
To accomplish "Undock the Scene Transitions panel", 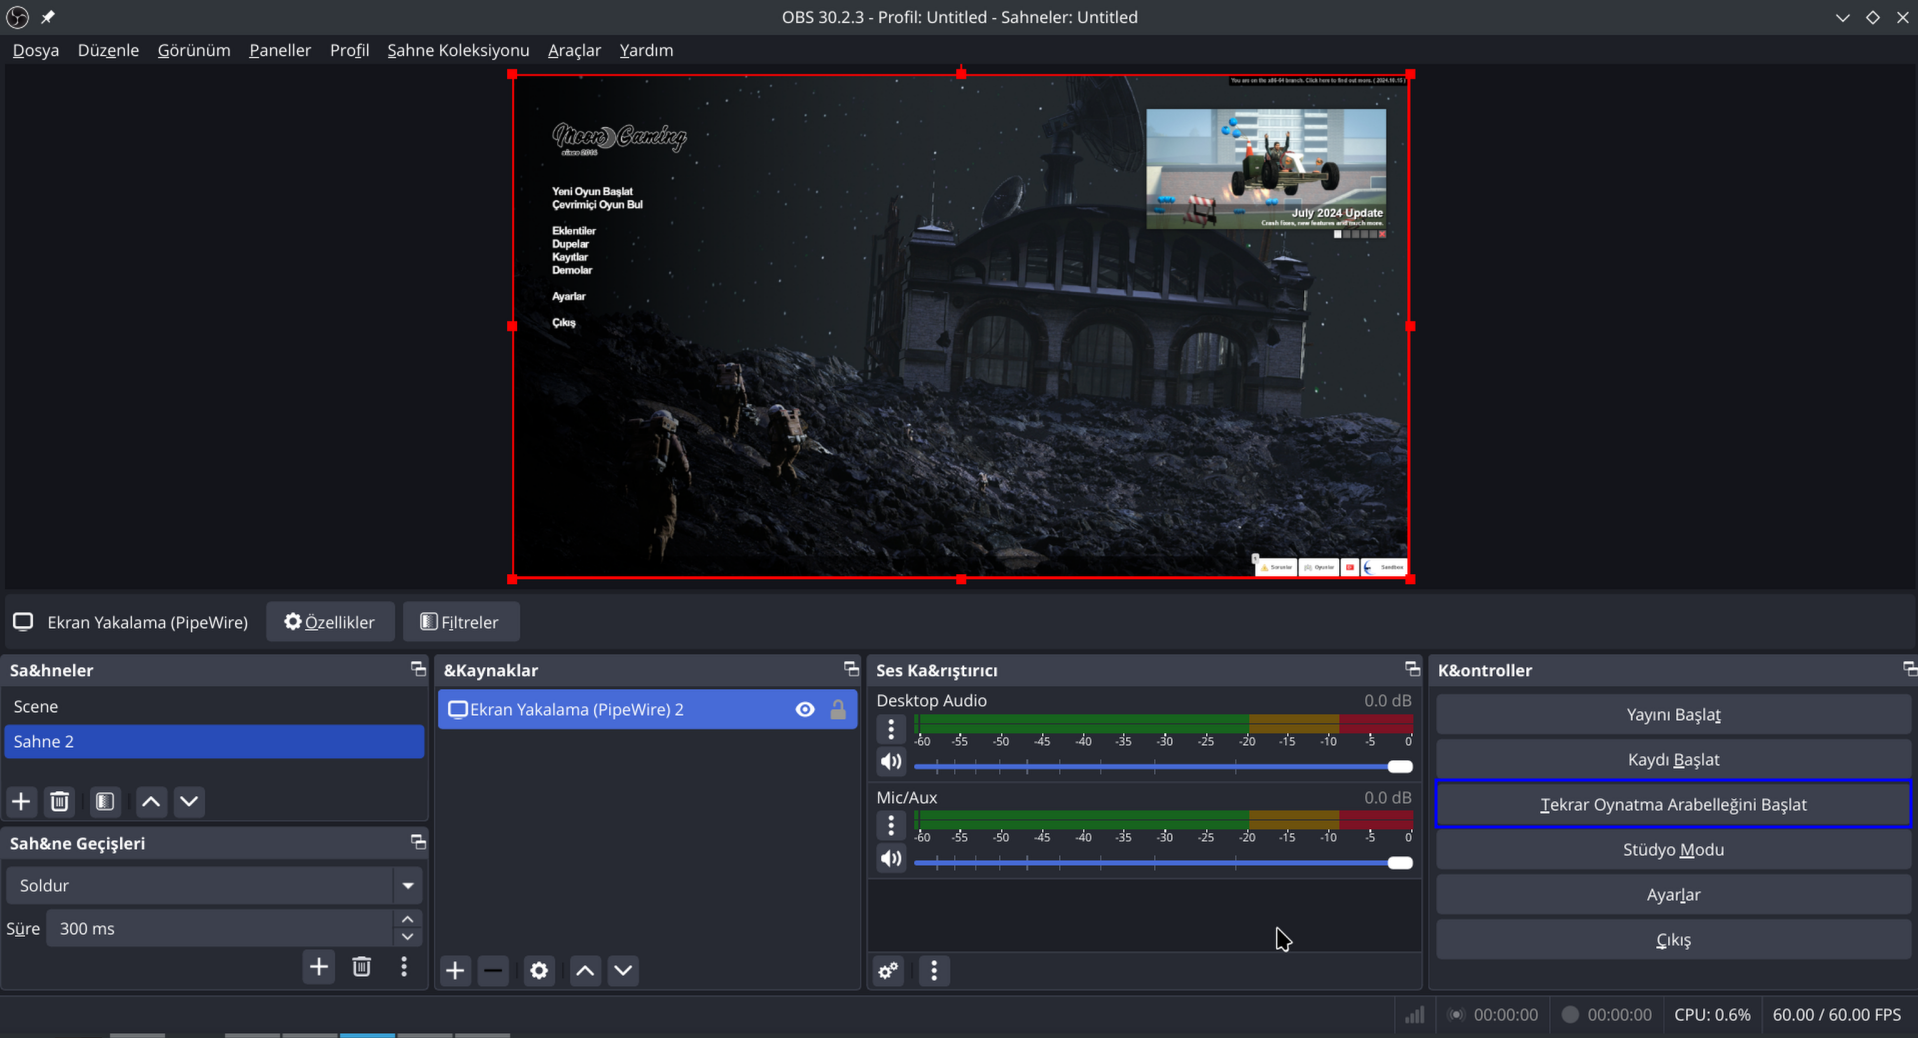I will 418,842.
